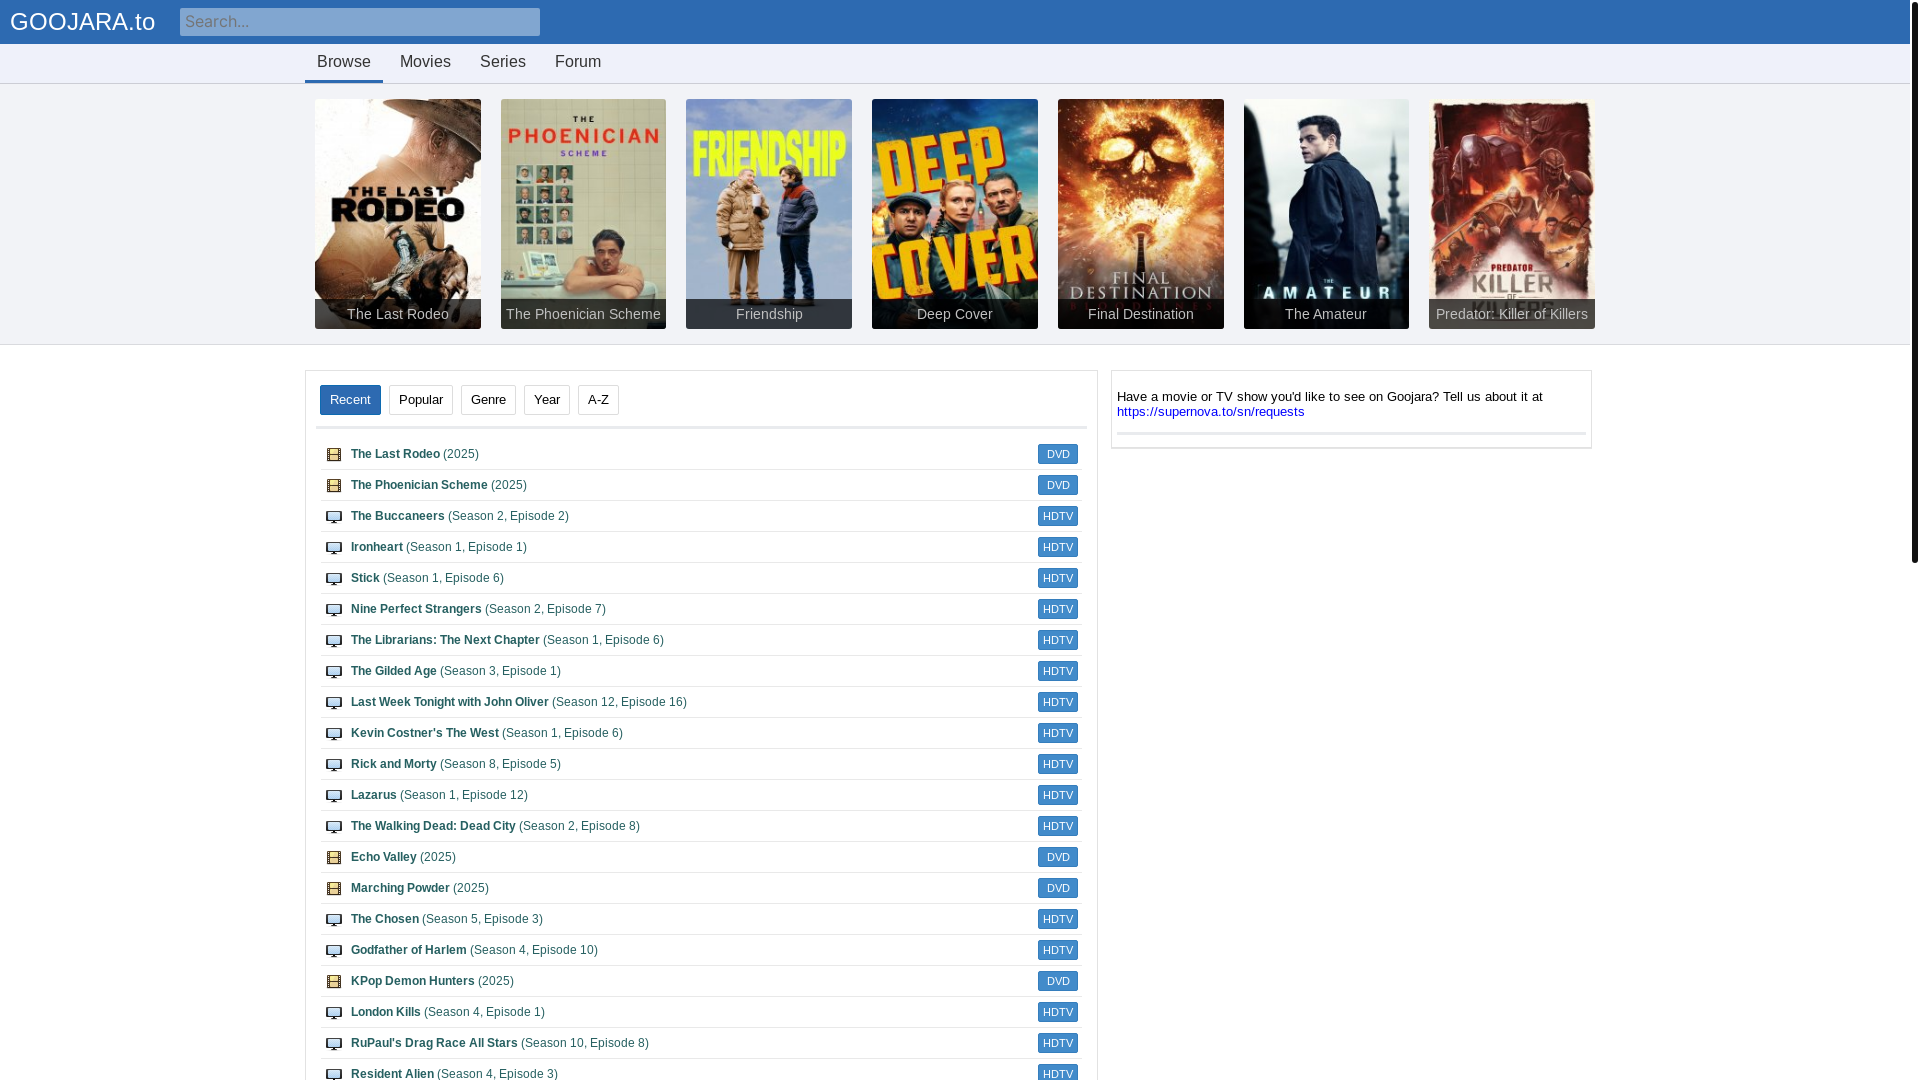
Task: Click film icon beside The Last Rodeo
Action: pyautogui.click(x=334, y=455)
